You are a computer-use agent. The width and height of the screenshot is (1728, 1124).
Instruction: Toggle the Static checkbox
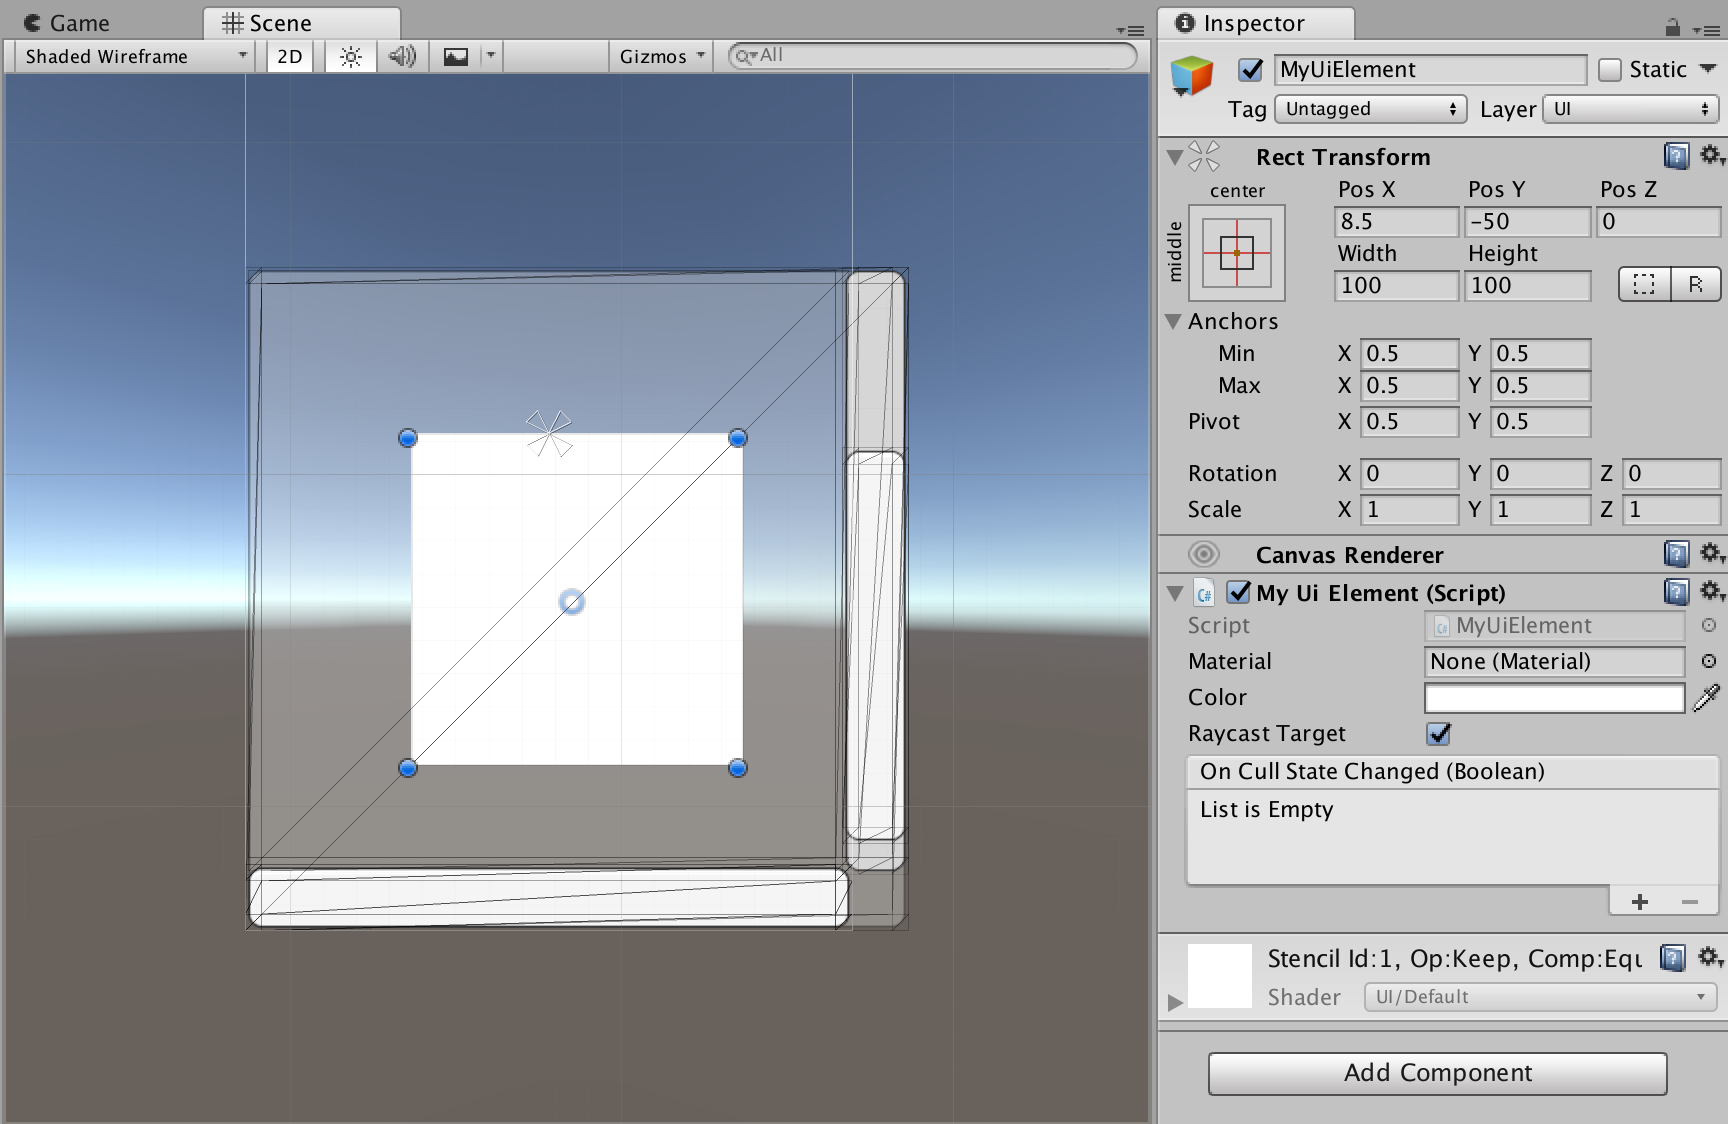click(1609, 69)
